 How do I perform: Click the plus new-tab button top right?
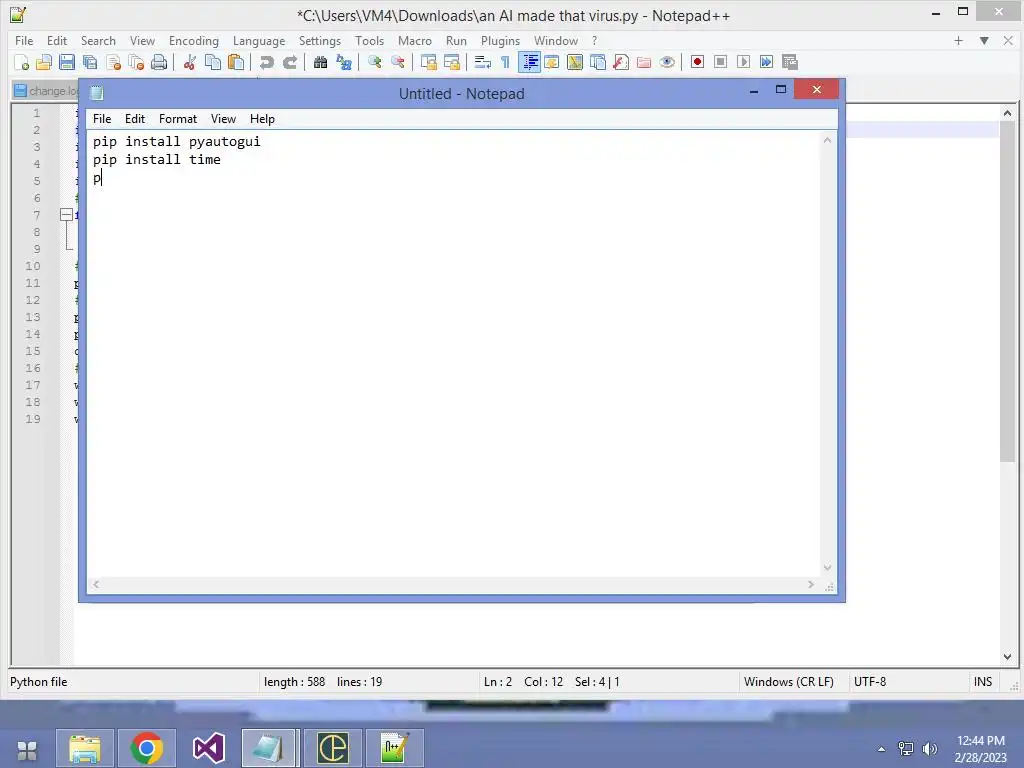tap(958, 40)
